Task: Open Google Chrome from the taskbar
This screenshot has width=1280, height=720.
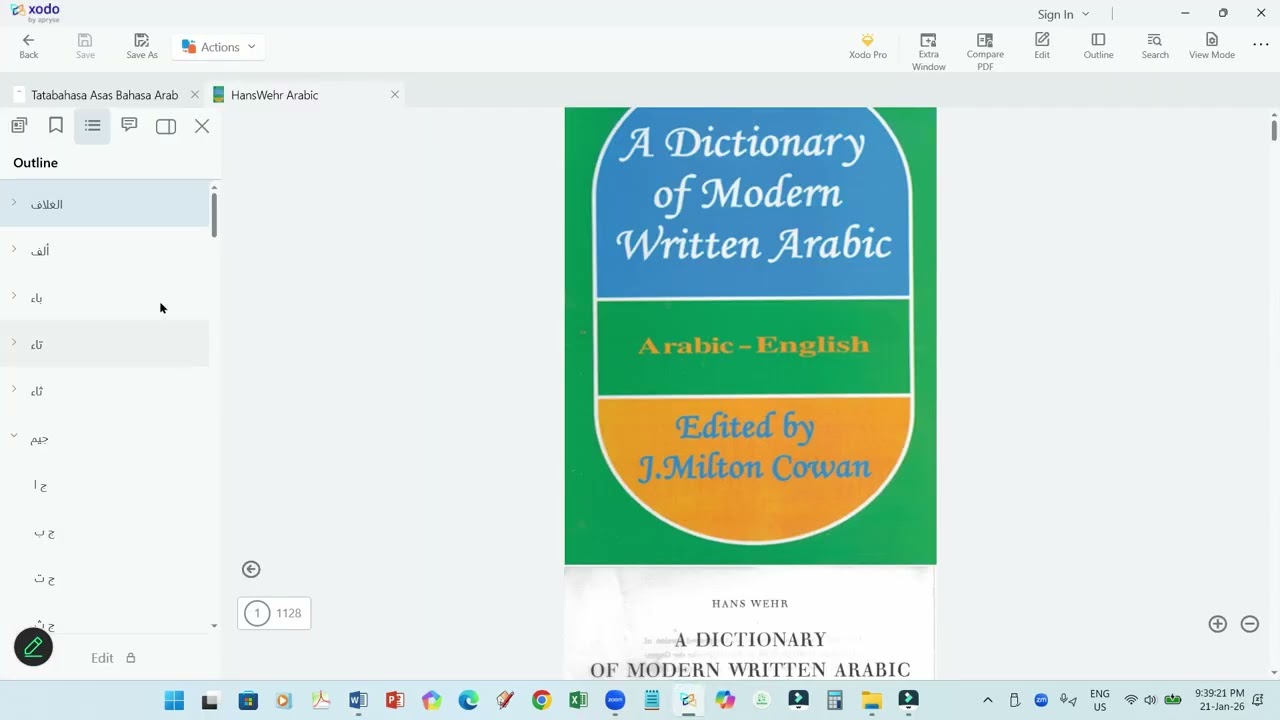Action: (x=541, y=700)
